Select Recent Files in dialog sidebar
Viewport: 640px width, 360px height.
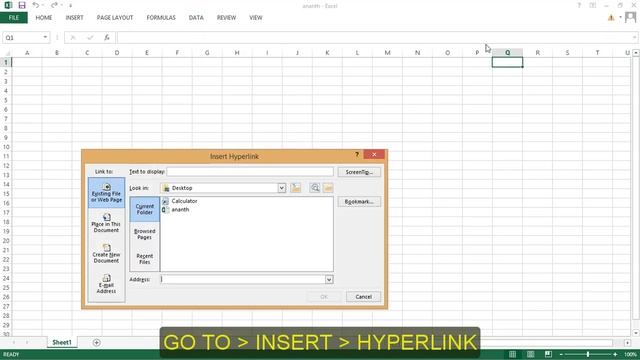(x=145, y=259)
